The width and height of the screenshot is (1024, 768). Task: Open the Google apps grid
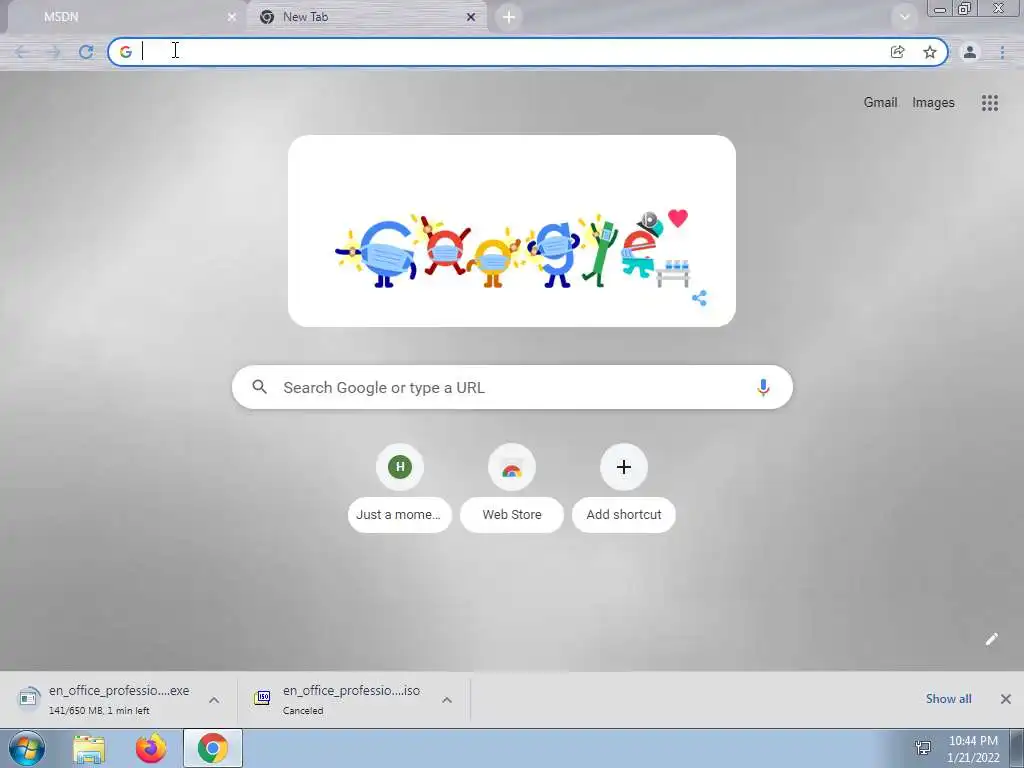[x=989, y=103]
